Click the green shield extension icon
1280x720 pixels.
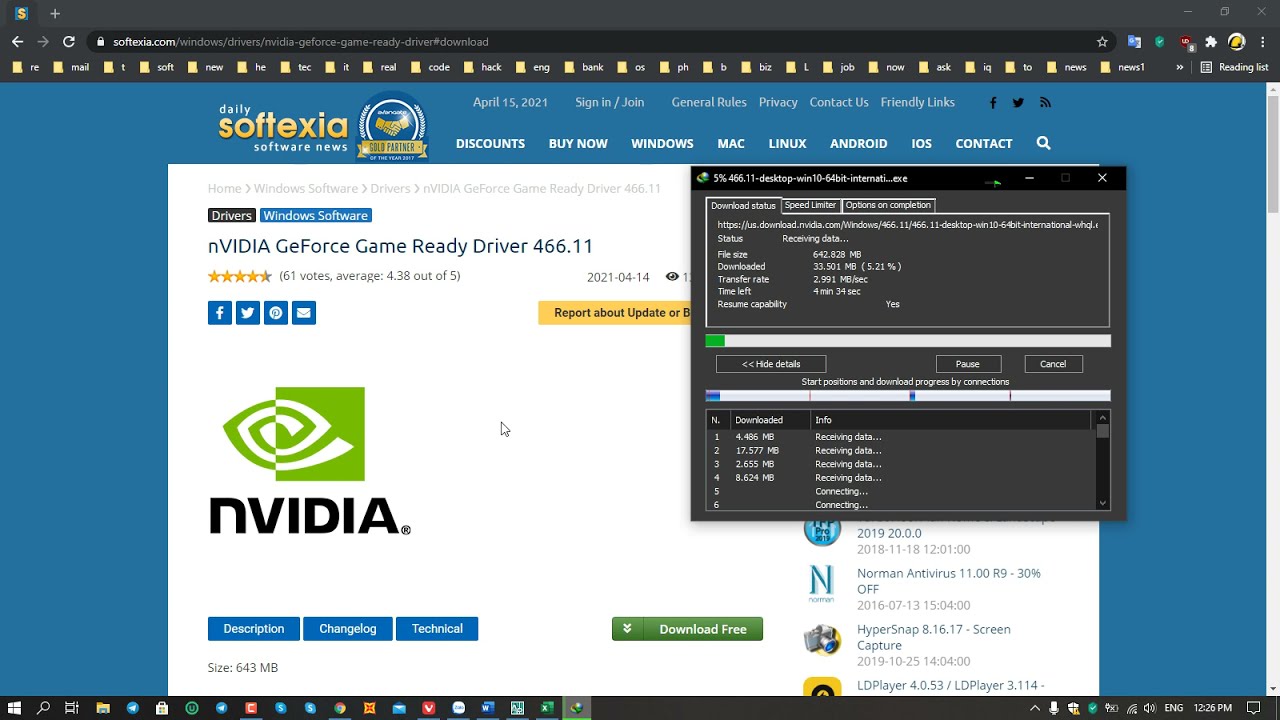coord(1160,42)
